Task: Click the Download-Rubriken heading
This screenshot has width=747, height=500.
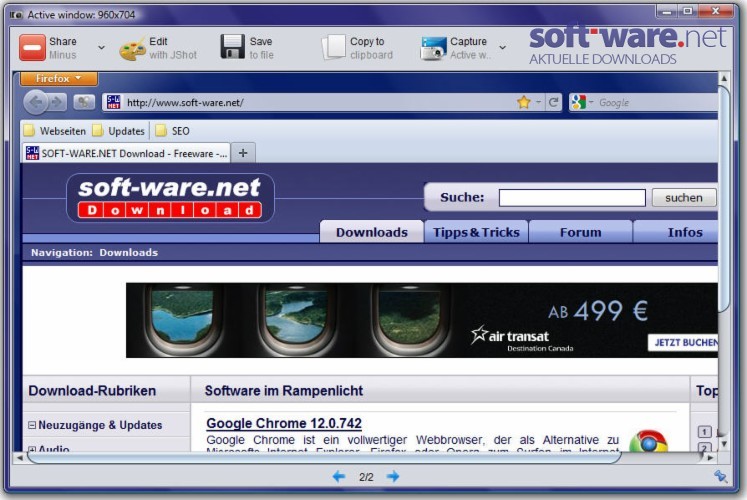Action: pos(92,390)
